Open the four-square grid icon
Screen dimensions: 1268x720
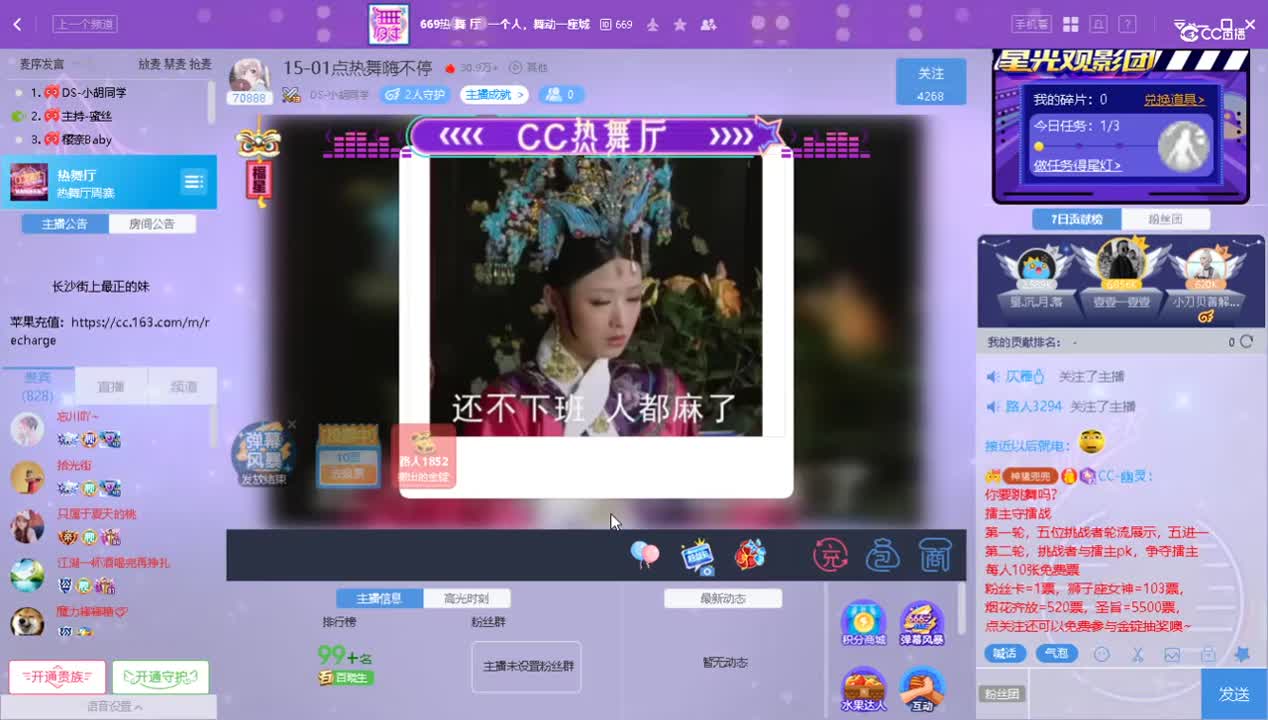(1070, 24)
